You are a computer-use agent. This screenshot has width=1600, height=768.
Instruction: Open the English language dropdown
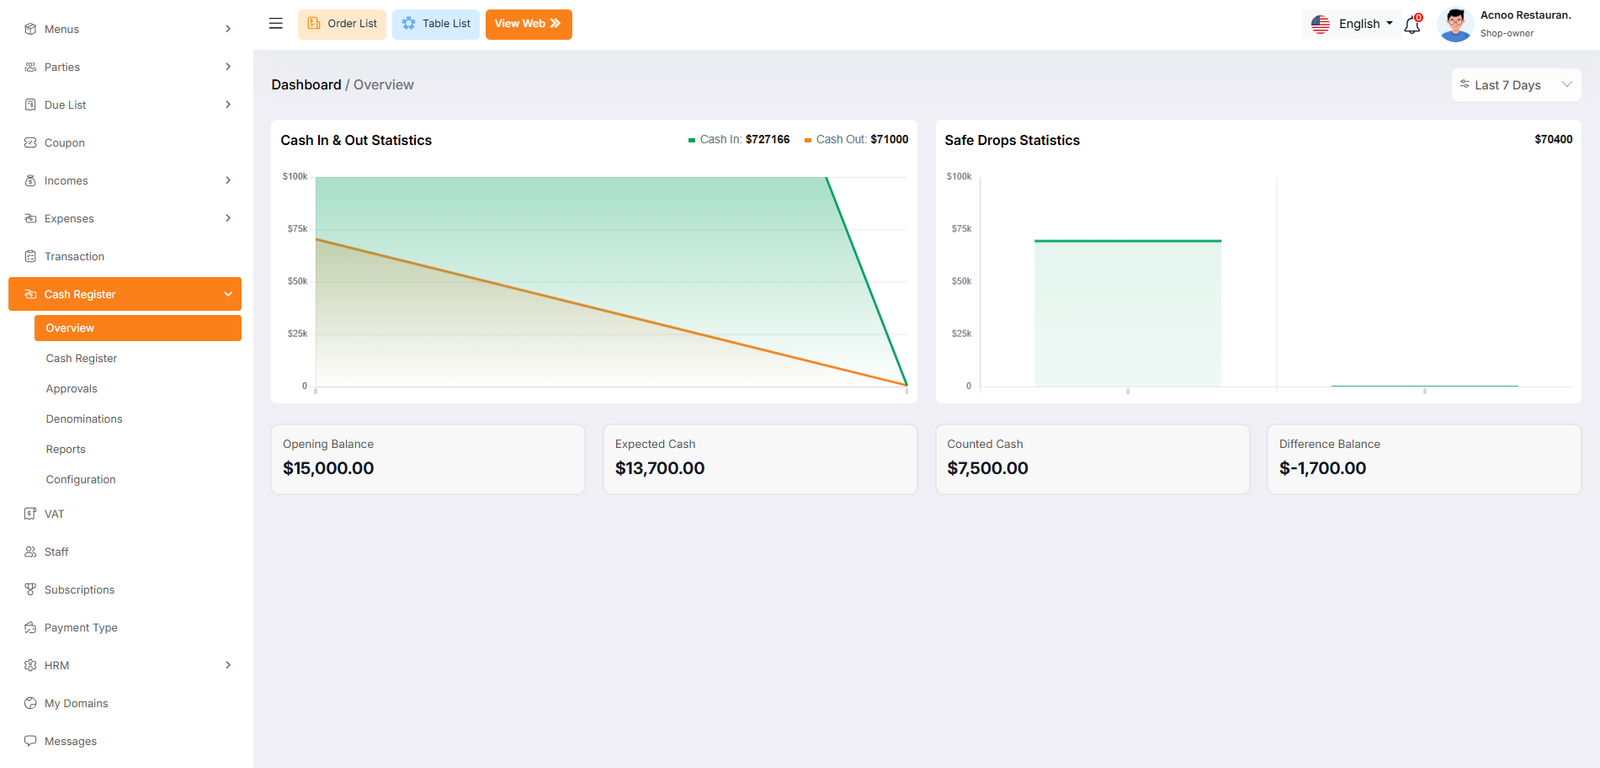1352,24
